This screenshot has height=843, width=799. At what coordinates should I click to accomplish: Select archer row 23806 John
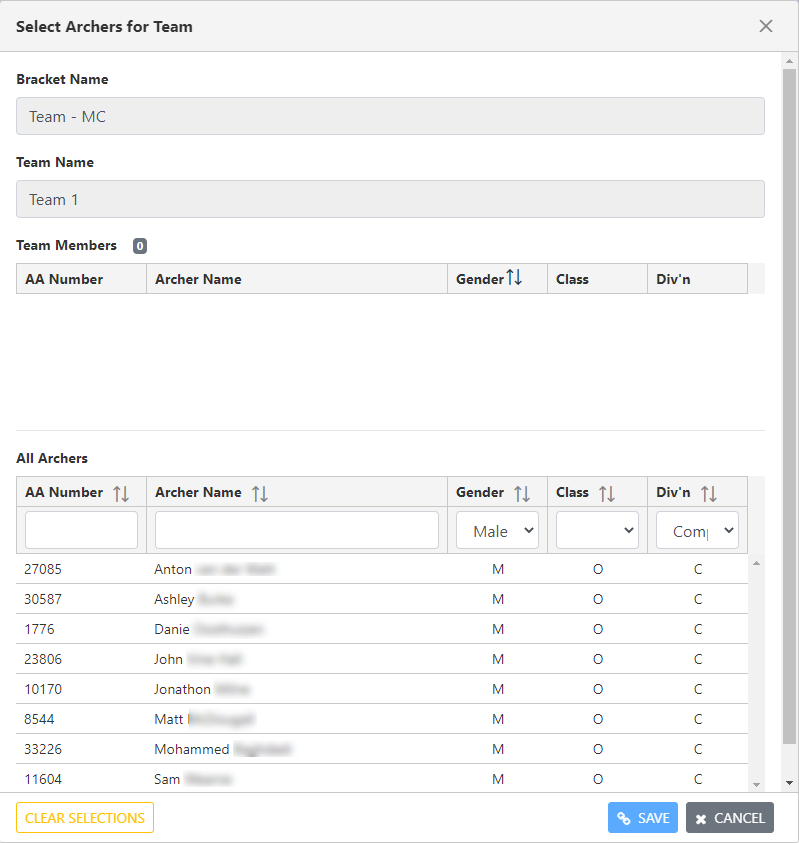(x=382, y=659)
